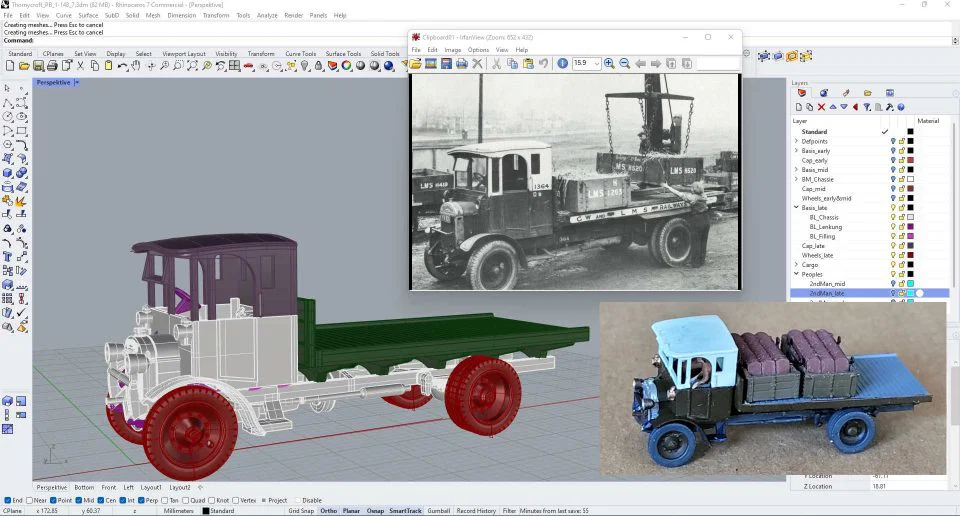Screen dimensions: 960x516
Task: Click the Save file icon in Rhino toolbar
Action: point(38,66)
